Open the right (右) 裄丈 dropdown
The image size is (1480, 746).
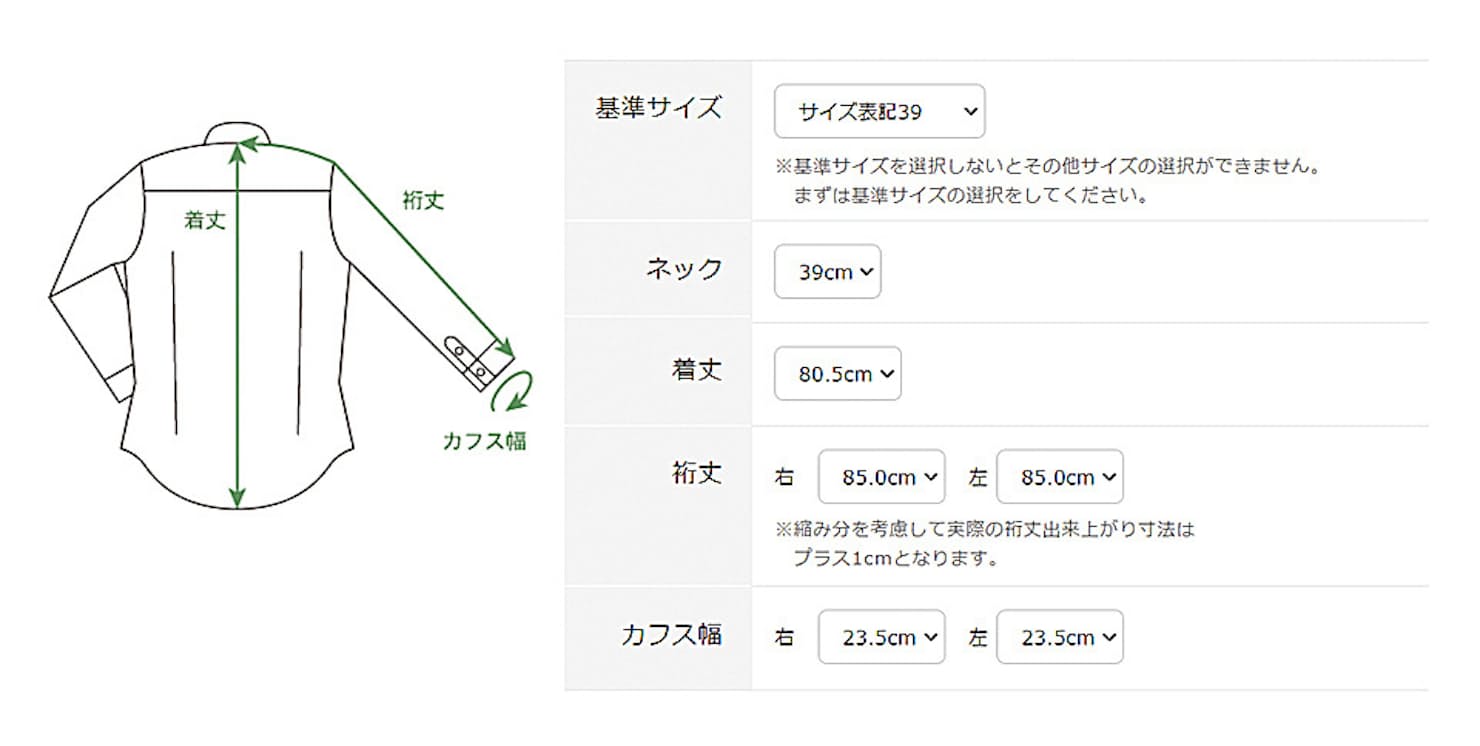pos(880,477)
